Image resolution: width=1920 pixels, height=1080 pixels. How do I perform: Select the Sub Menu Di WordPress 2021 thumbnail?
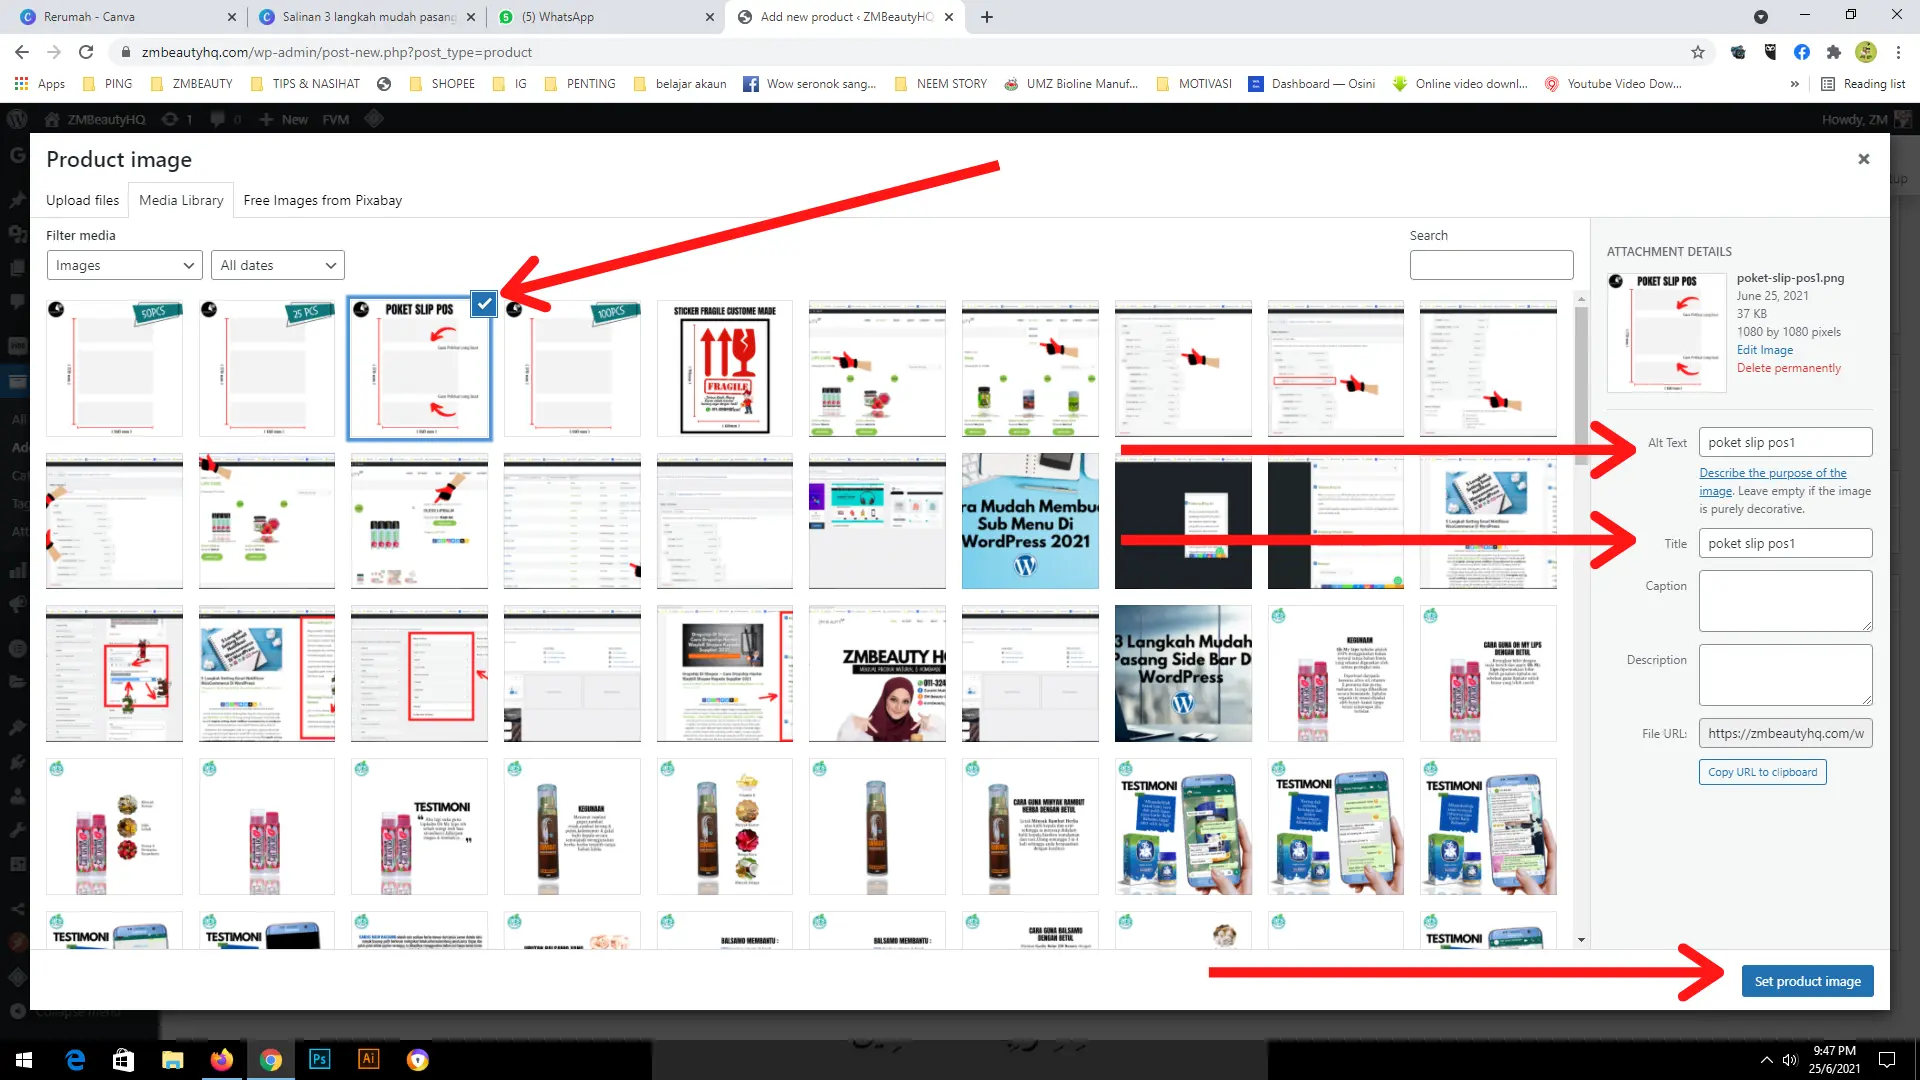coord(1030,521)
